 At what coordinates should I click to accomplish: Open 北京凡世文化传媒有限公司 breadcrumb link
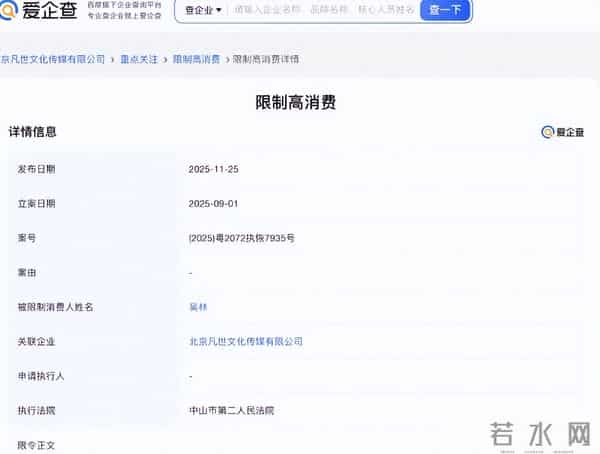pos(52,59)
